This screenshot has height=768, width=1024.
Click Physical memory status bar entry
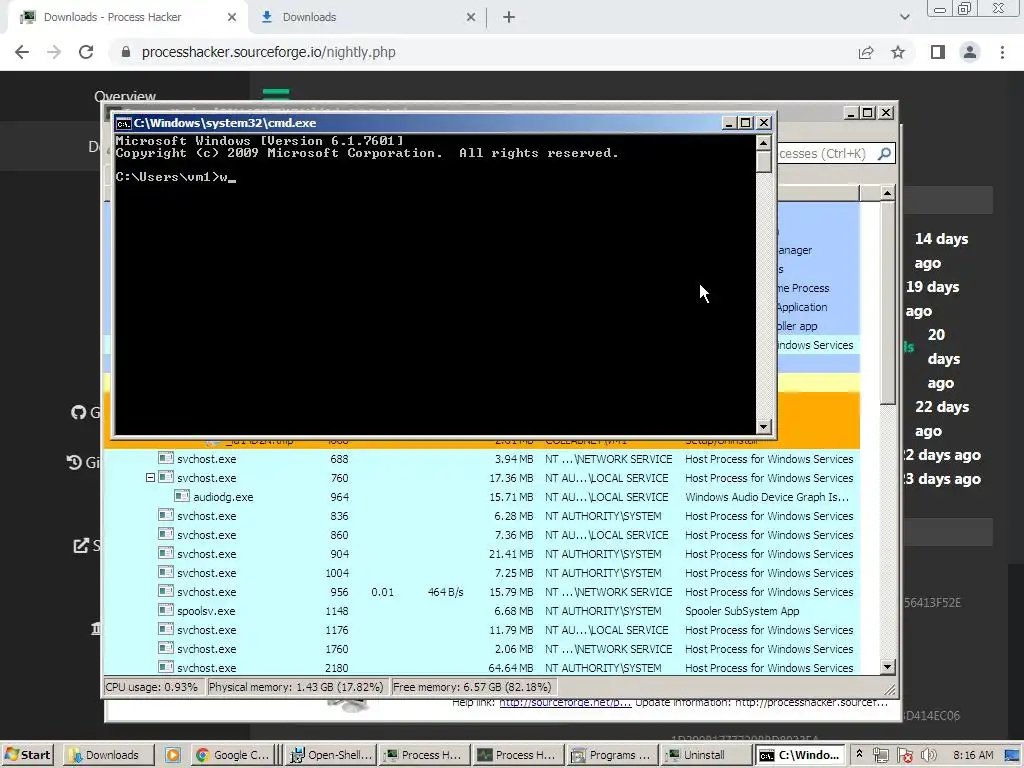point(296,687)
